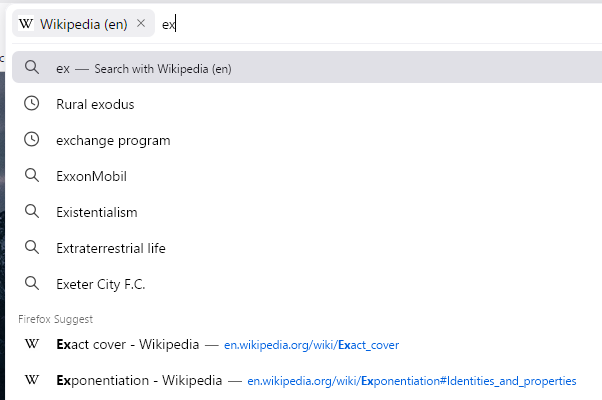Remove the Wikipedia (en) search engine chip
Image resolution: width=602 pixels, height=400 pixels.
[141, 24]
